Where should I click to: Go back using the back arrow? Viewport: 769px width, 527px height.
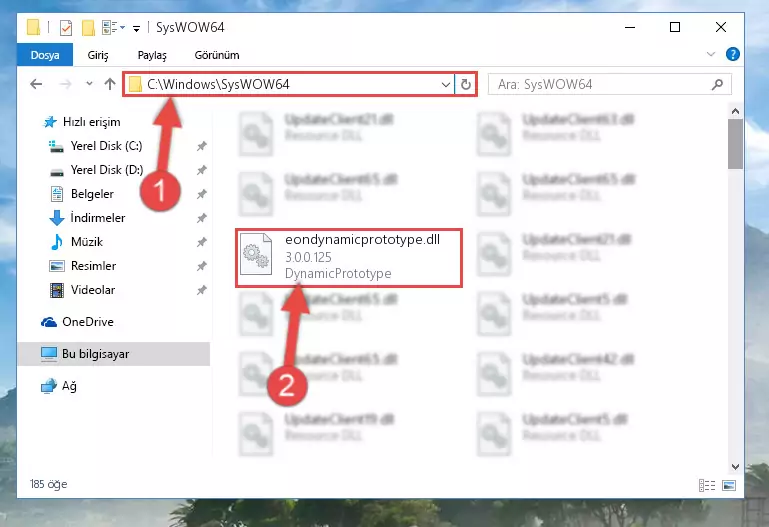click(36, 84)
